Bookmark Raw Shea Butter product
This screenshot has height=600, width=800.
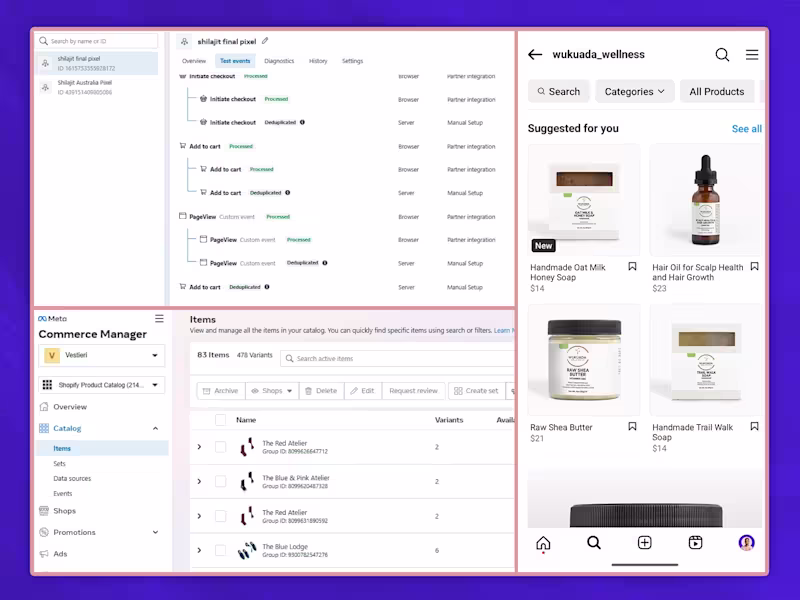click(632, 426)
